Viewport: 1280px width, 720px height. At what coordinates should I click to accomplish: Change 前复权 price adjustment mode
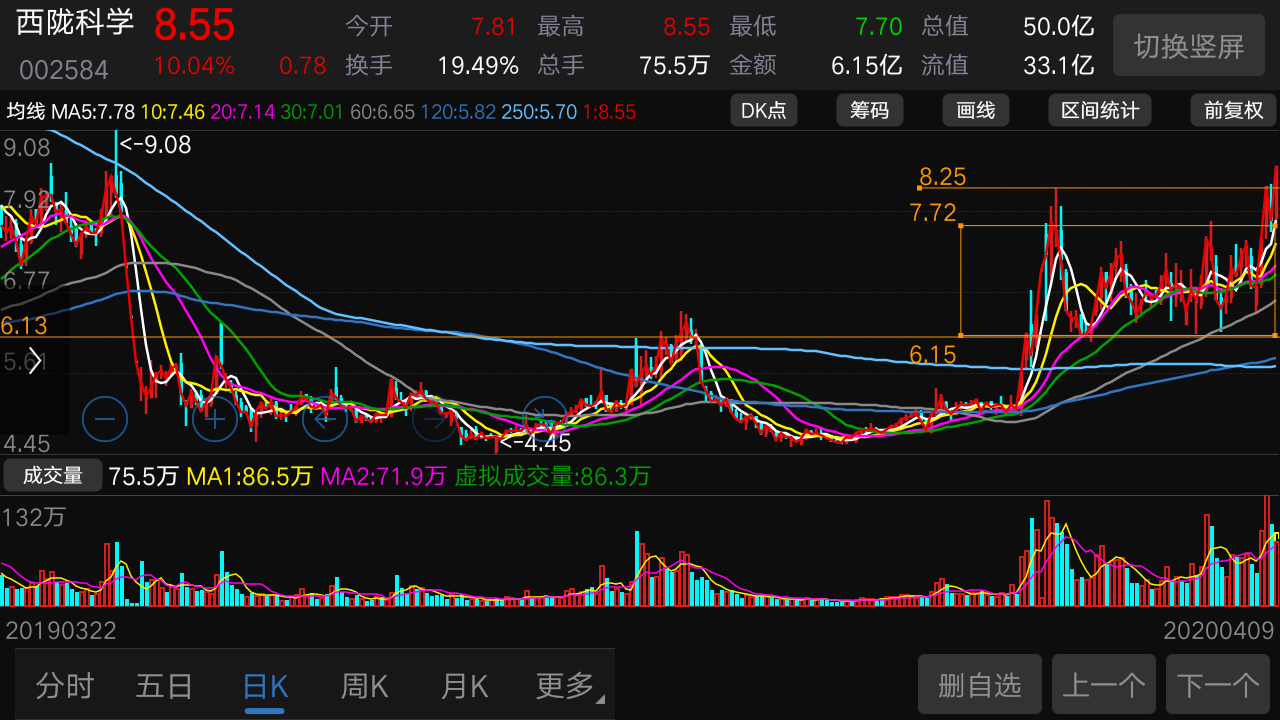[x=1233, y=110]
